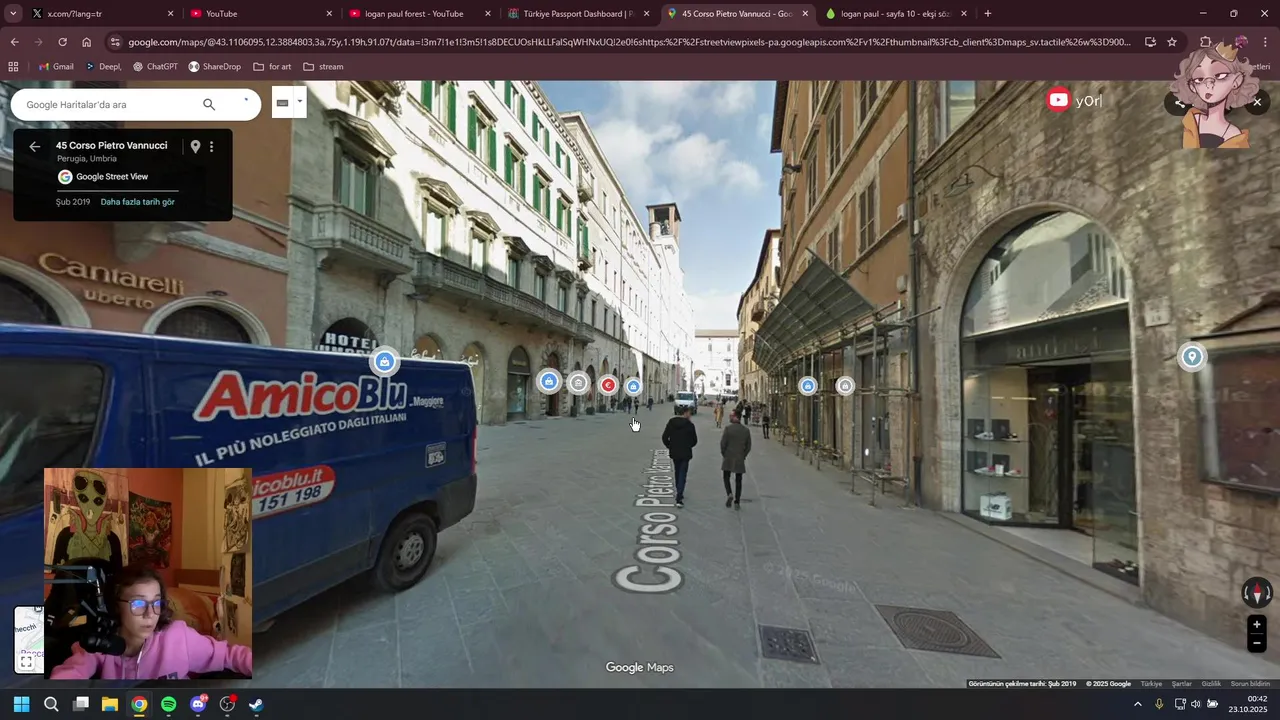Click the microphone icon in system tray
The width and height of the screenshot is (1280, 720).
pos(1159,704)
